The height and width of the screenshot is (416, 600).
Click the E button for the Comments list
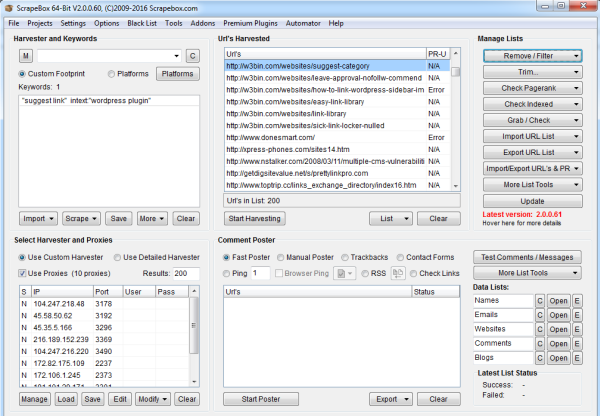point(577,344)
